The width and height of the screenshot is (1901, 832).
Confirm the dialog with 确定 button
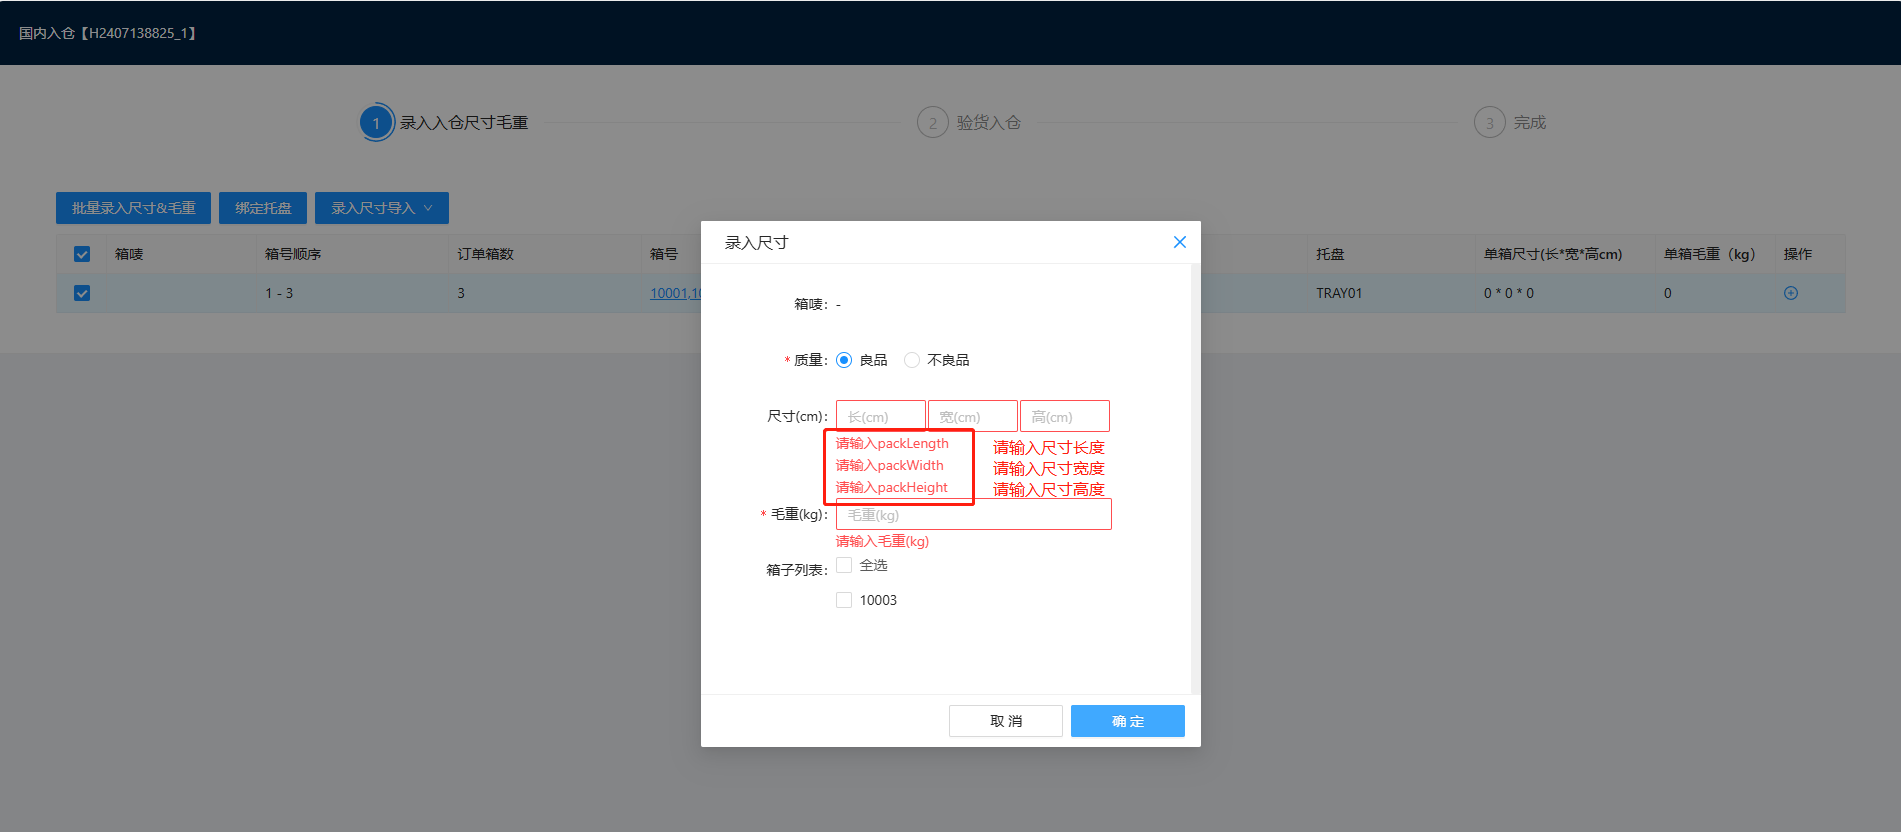(1127, 721)
